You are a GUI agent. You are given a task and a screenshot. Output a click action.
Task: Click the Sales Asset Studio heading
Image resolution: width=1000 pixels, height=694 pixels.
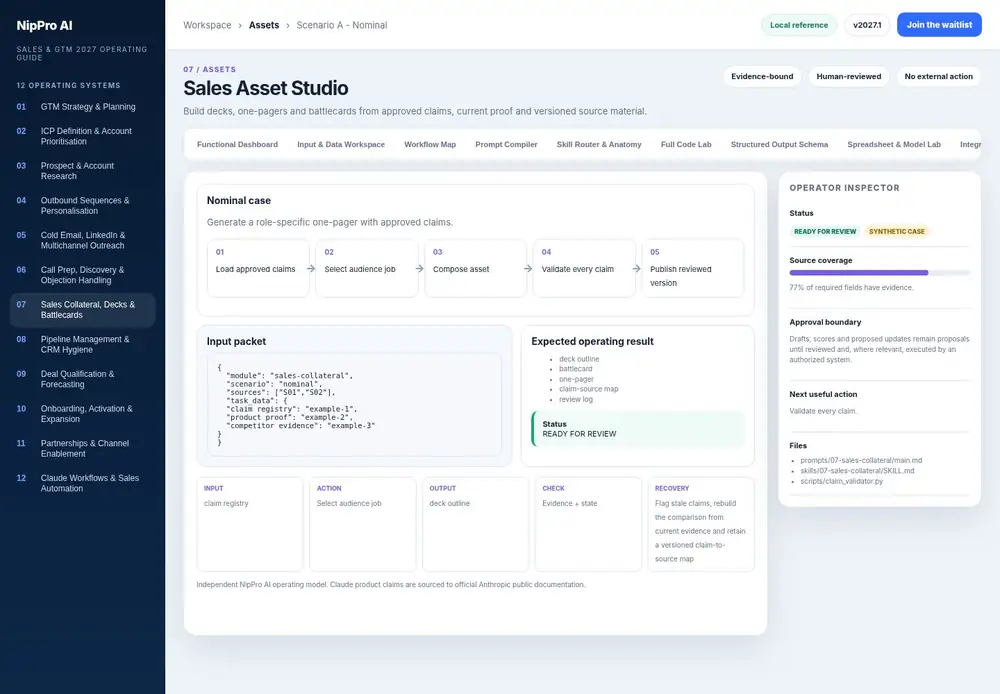266,88
